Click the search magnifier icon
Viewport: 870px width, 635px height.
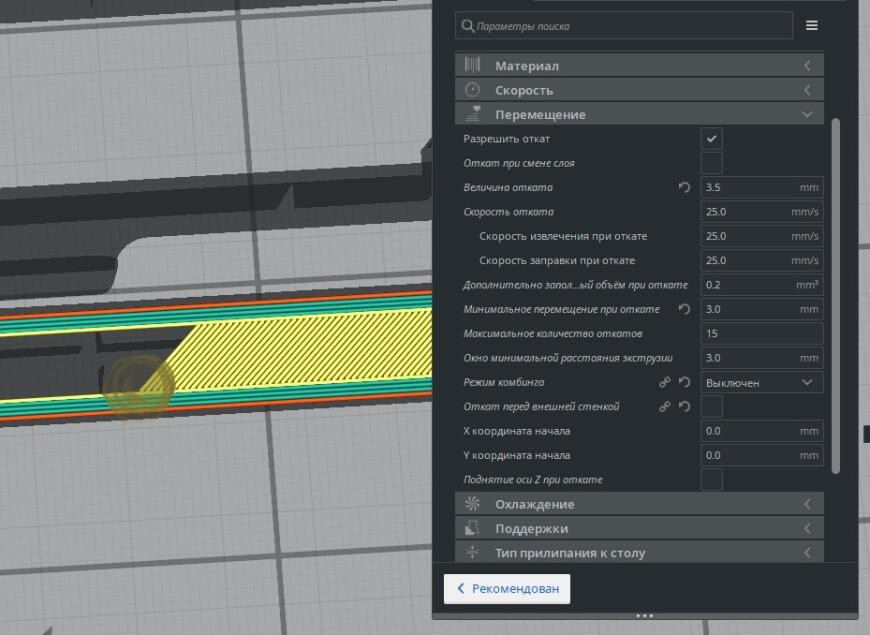[x=467, y=26]
